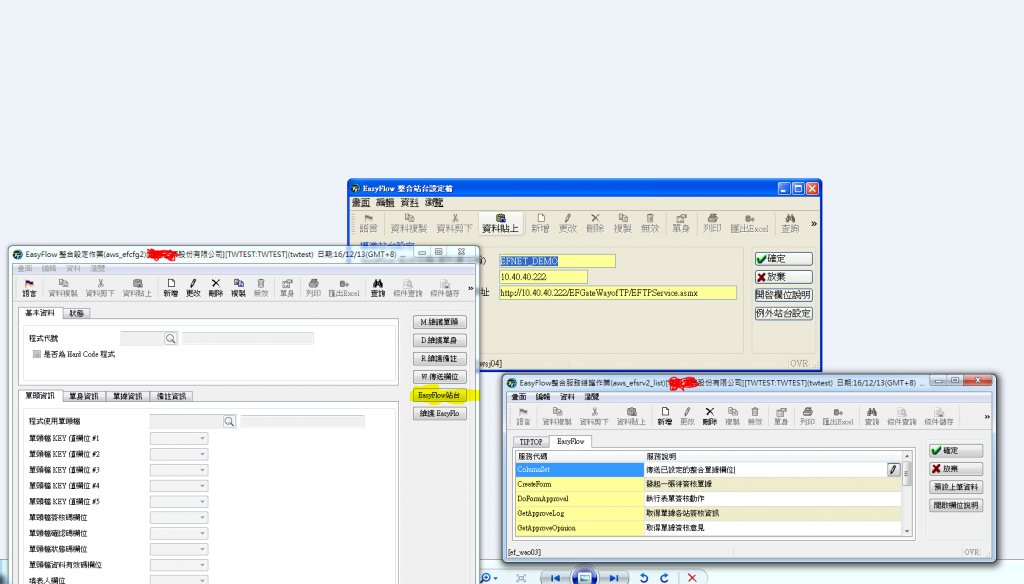
Task: Click 新增 icon in aws_efcfg2 window toolbar
Action: [170, 287]
